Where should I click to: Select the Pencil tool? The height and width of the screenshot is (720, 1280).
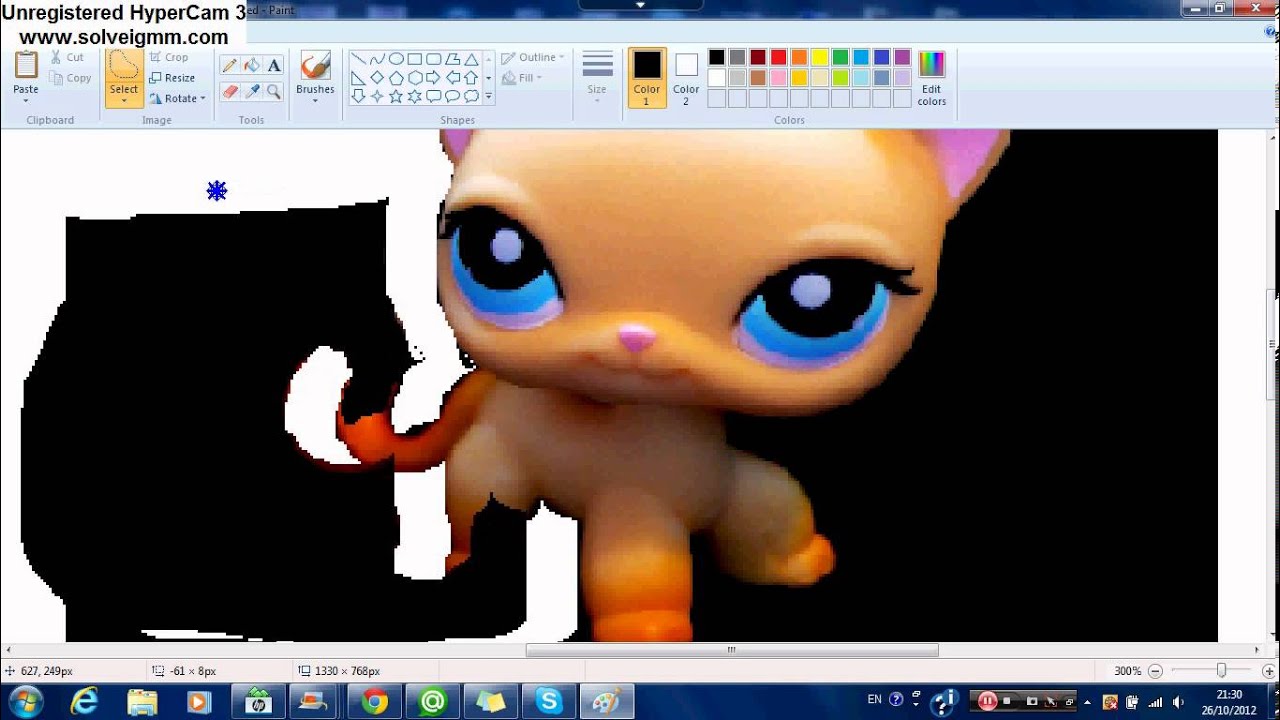[230, 65]
